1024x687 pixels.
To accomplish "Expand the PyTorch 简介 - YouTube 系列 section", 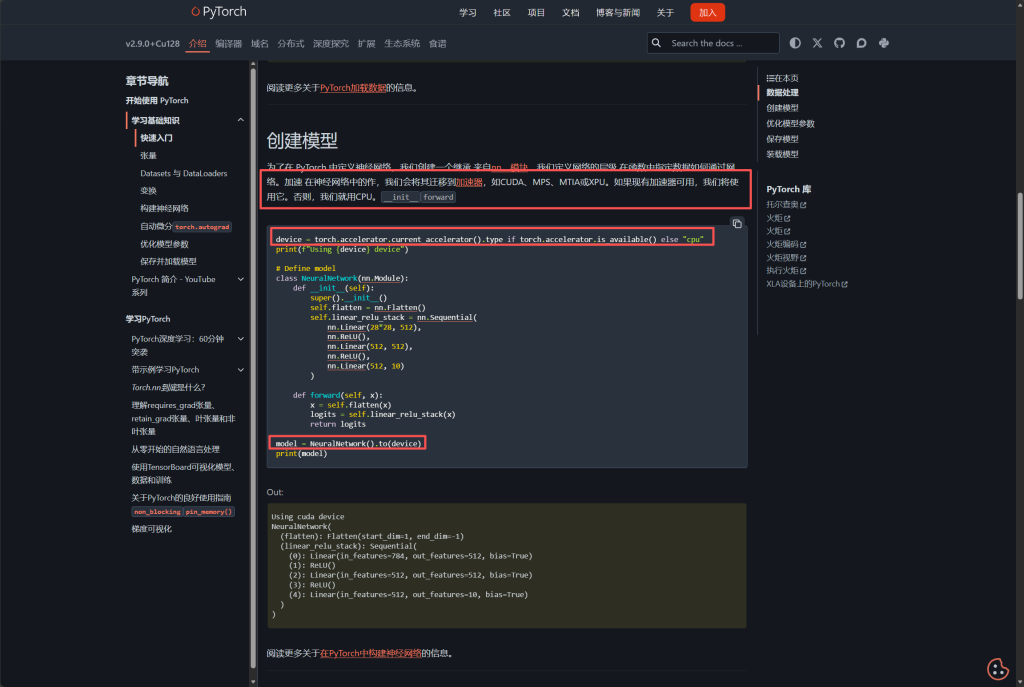I will point(240,279).
